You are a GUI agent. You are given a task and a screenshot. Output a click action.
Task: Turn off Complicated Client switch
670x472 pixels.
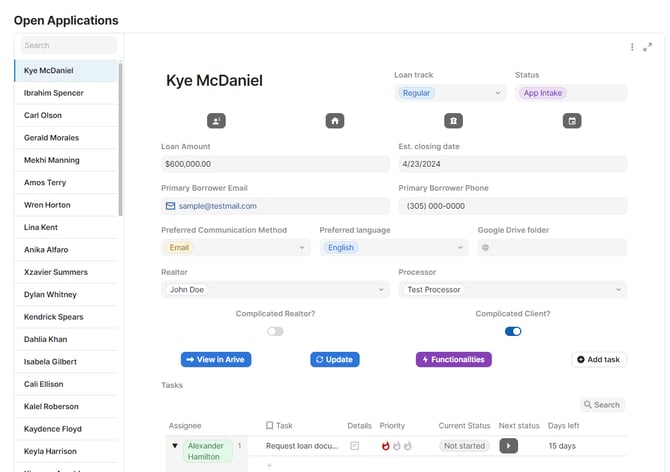click(513, 331)
